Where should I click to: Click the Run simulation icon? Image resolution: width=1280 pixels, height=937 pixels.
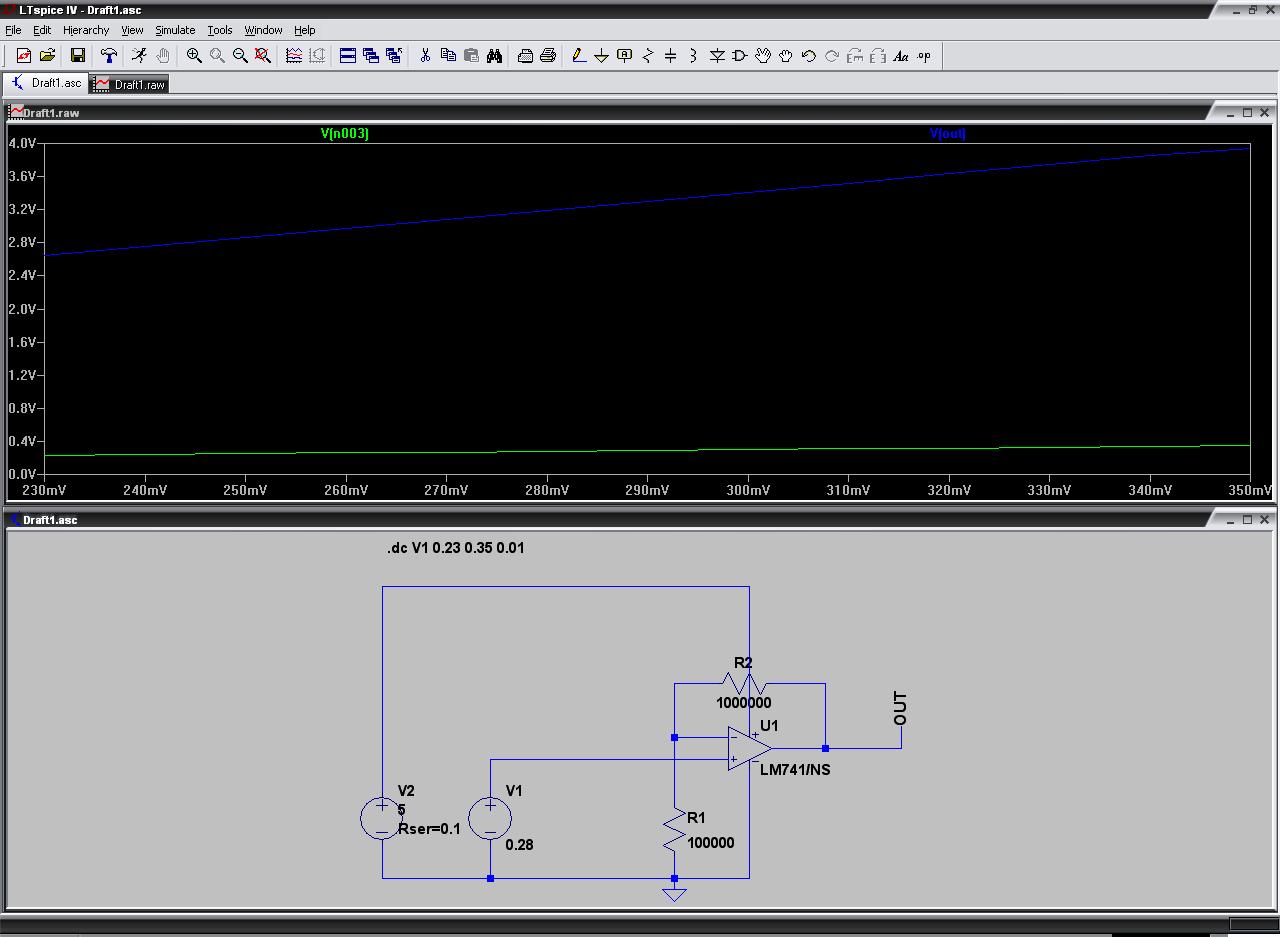tap(139, 56)
